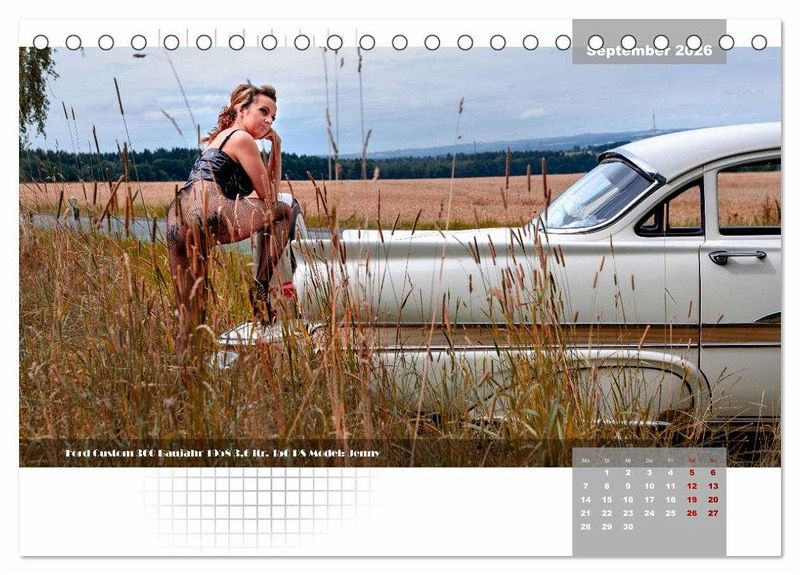Click the 'Mo' weekday header
This screenshot has height=575, width=800.
586,461
